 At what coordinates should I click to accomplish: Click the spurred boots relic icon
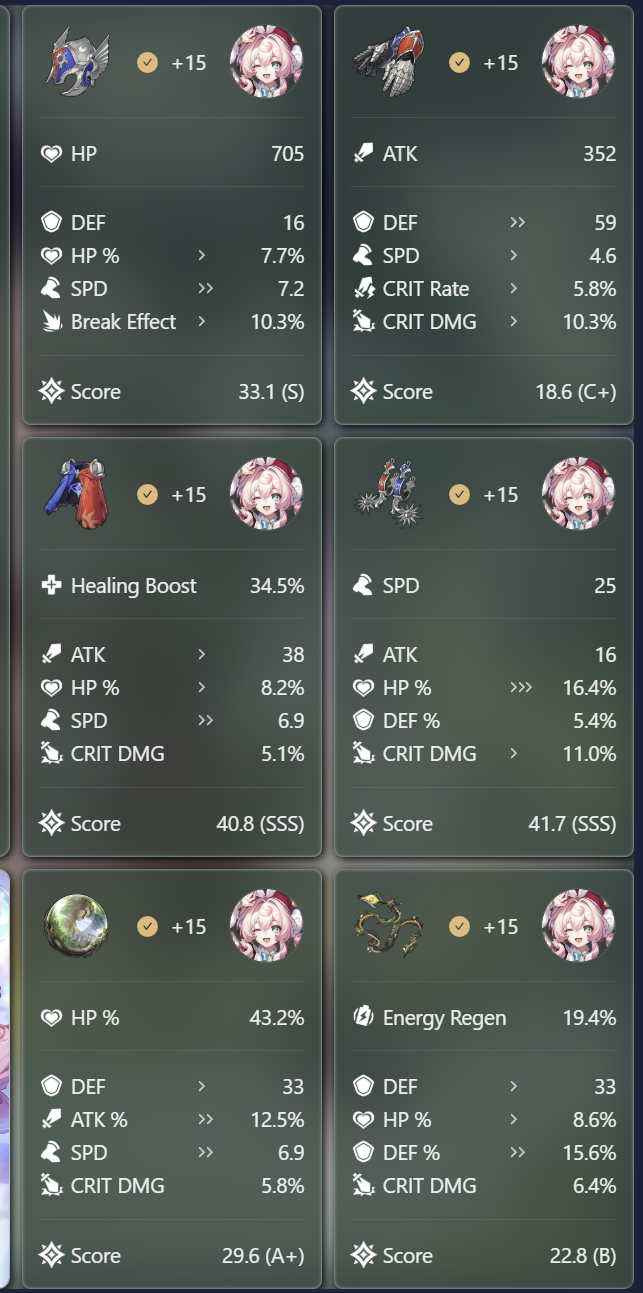coord(388,494)
